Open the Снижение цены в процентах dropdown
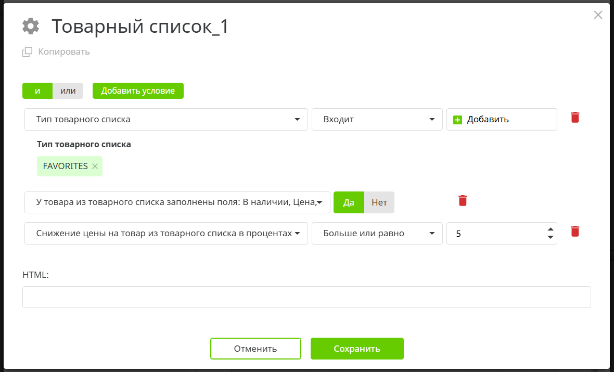This screenshot has width=614, height=372. (x=166, y=233)
